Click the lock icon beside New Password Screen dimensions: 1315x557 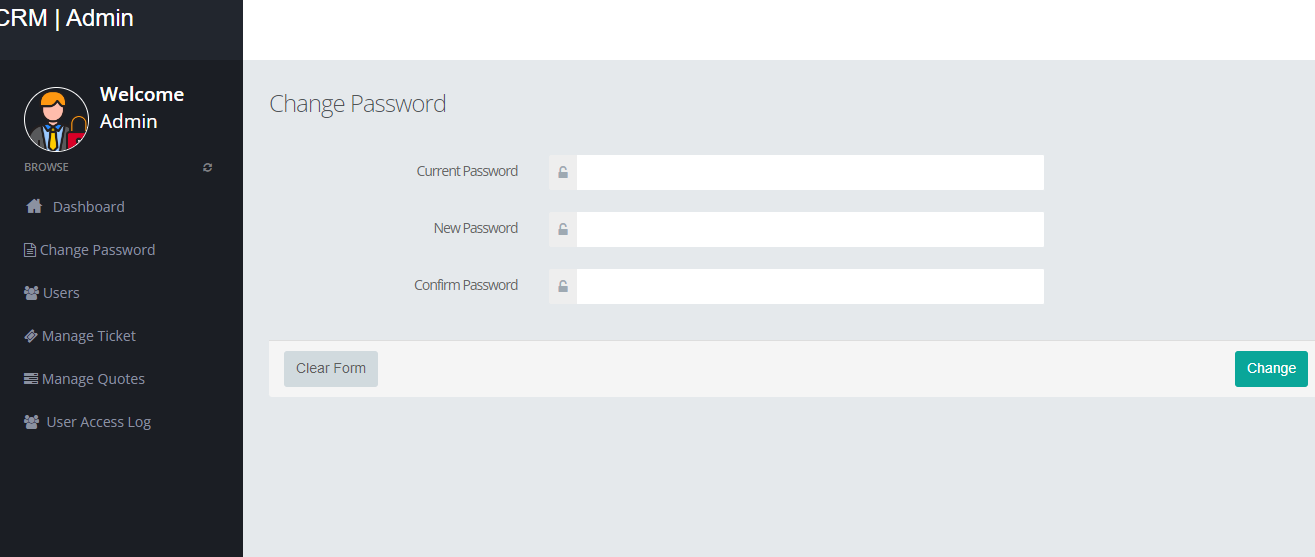click(x=563, y=229)
